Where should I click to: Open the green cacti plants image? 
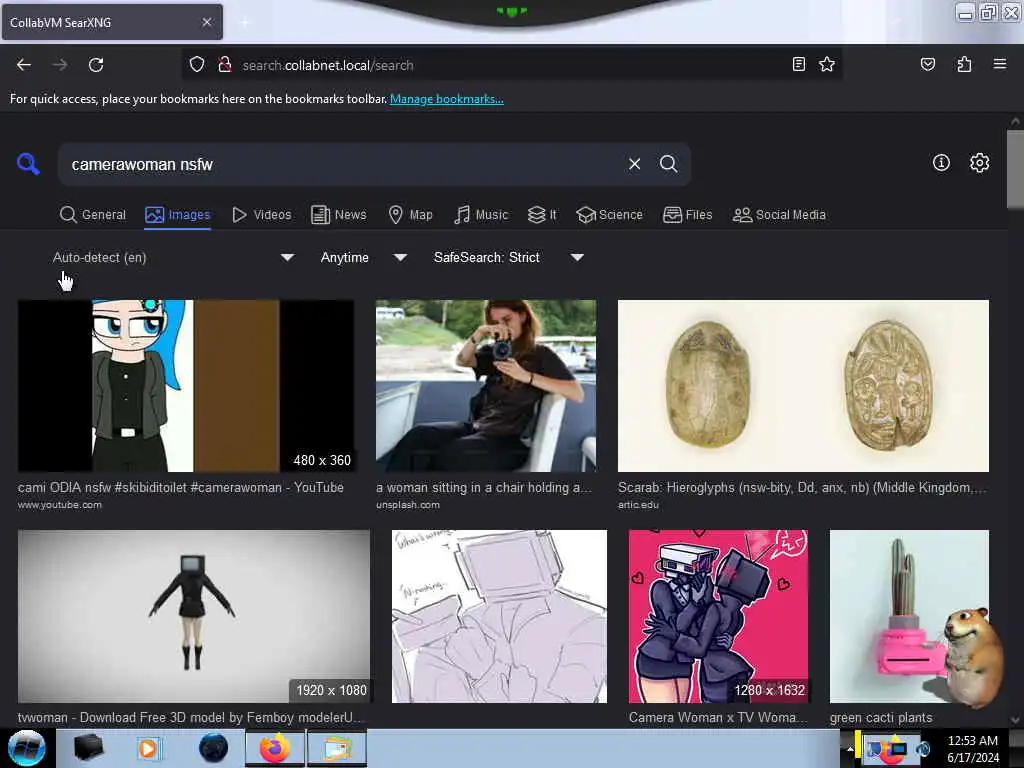click(x=909, y=616)
